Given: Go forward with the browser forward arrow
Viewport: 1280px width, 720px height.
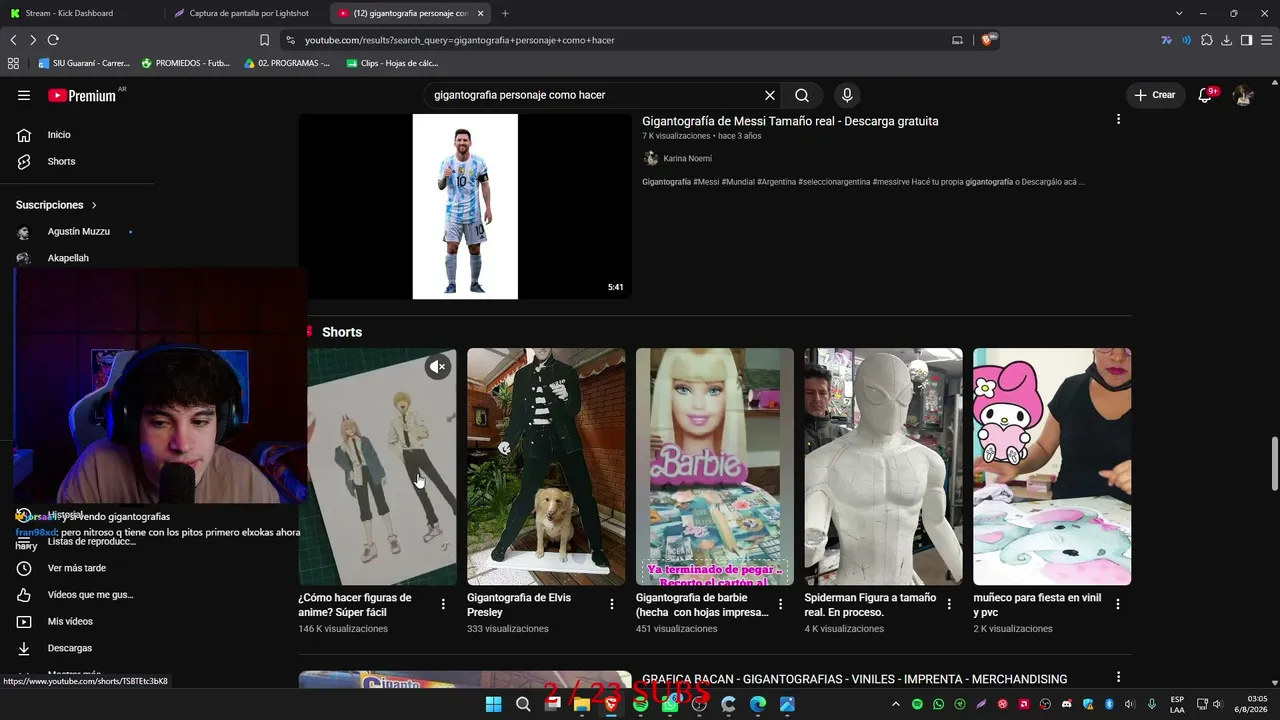Looking at the screenshot, I should [x=33, y=40].
